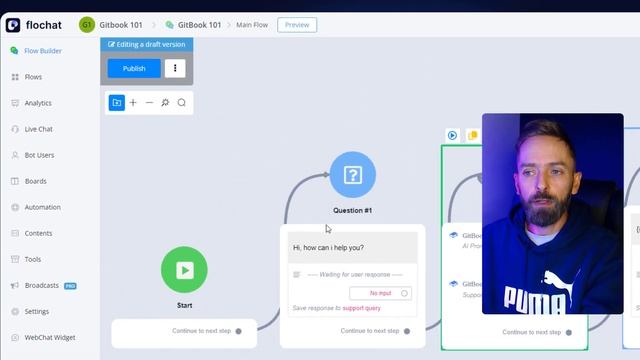Click the Preview button
The width and height of the screenshot is (640, 360).
pos(297,25)
